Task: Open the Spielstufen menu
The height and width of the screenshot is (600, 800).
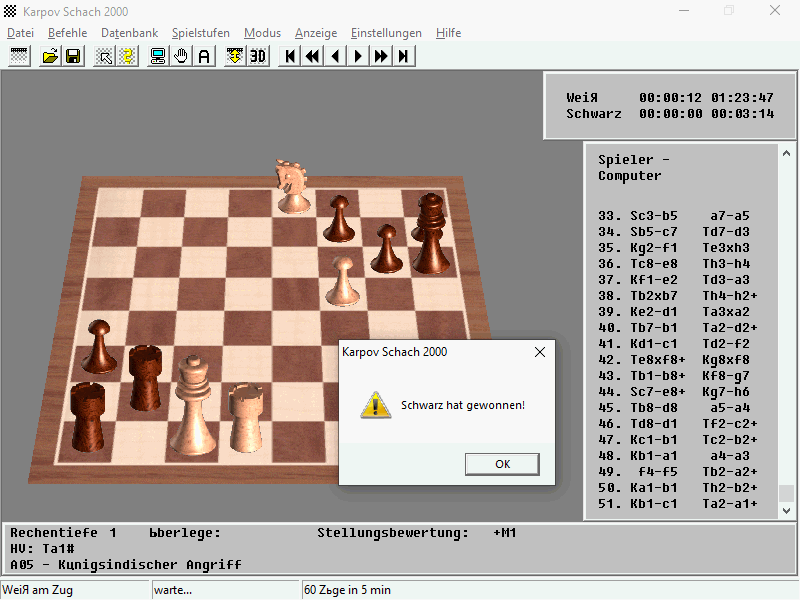Action: [x=201, y=33]
